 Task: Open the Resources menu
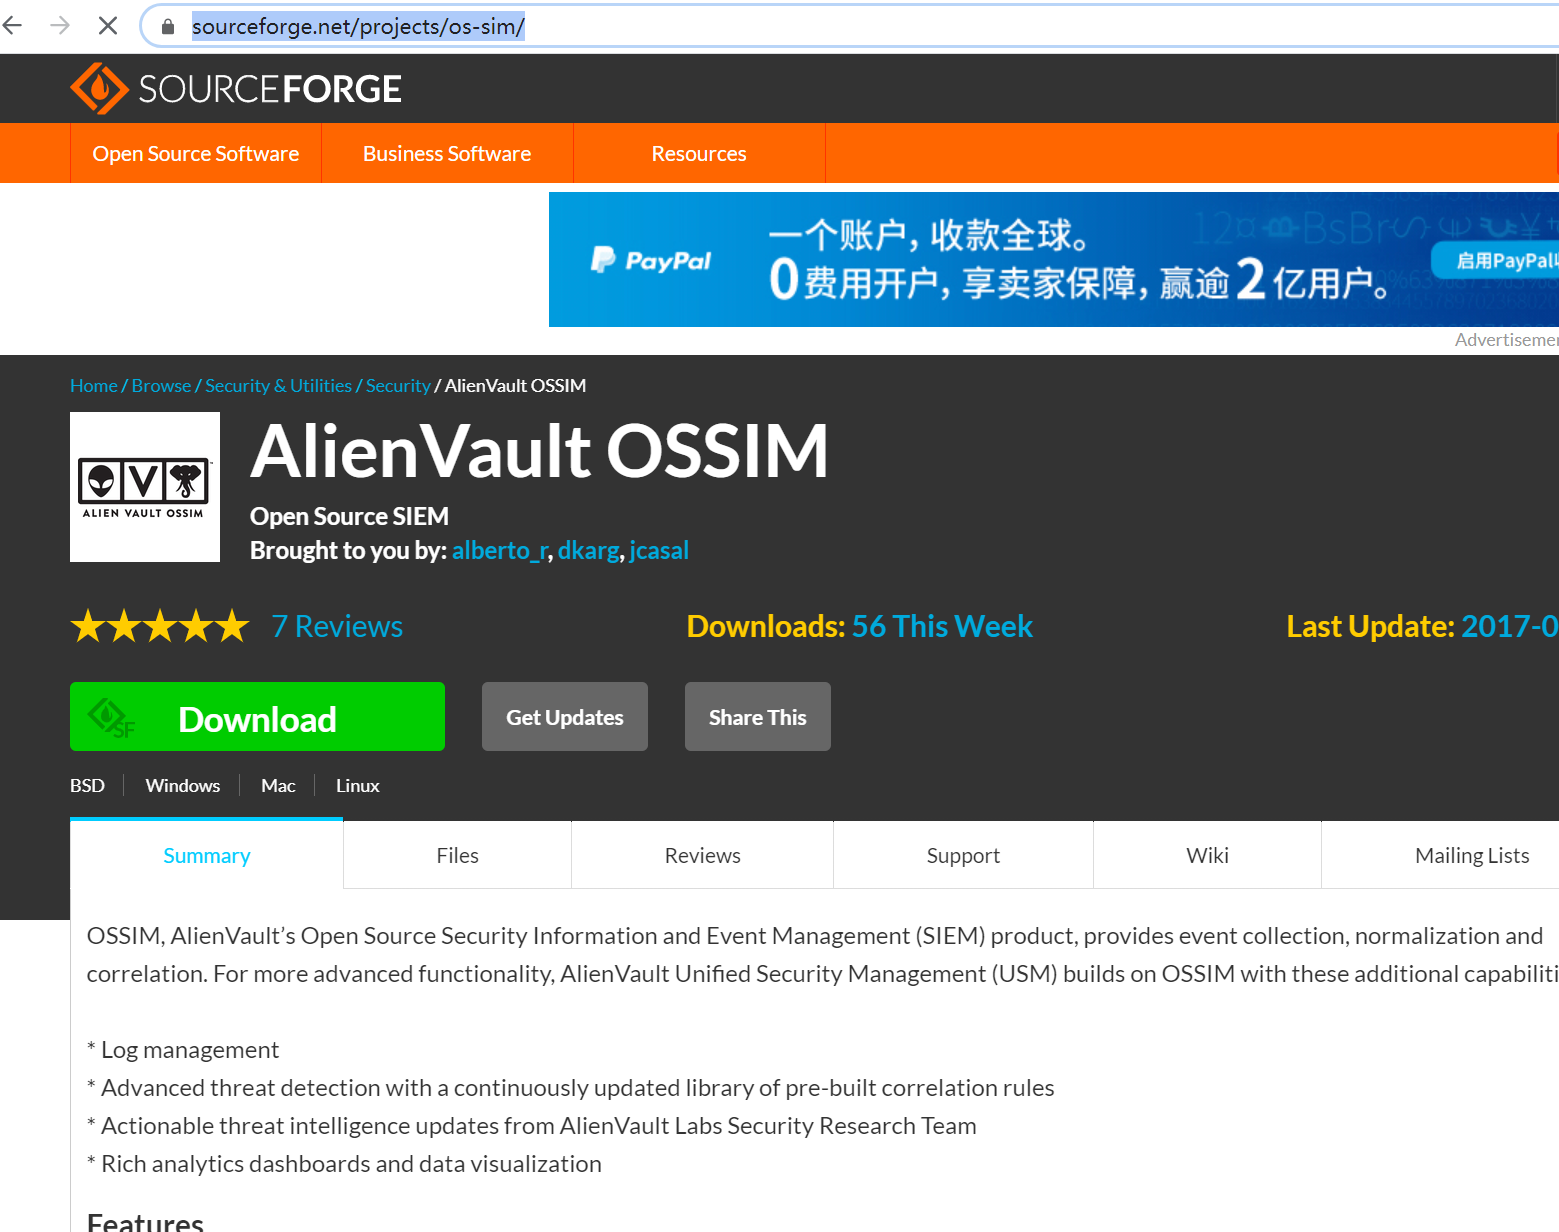(x=698, y=153)
